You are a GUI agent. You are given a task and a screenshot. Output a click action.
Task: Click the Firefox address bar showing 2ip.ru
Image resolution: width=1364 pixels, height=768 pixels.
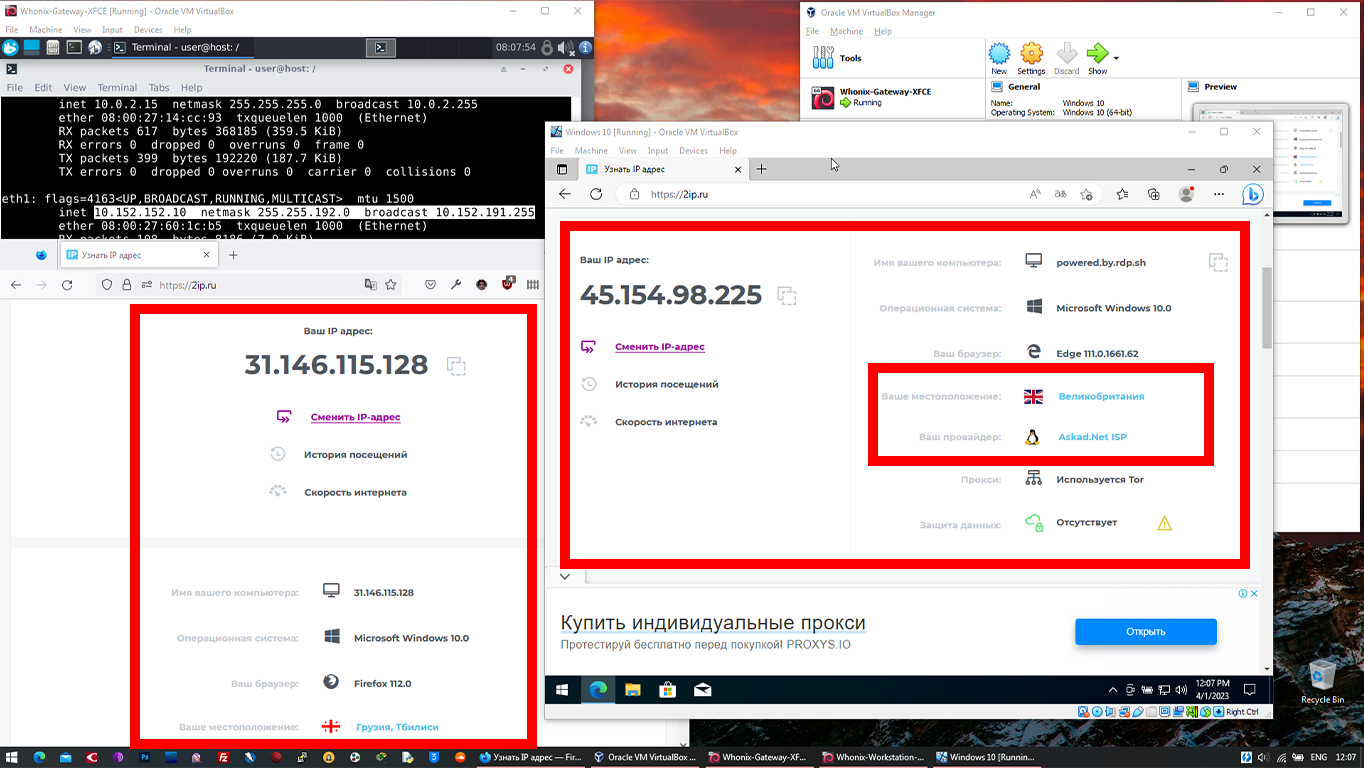pos(248,285)
